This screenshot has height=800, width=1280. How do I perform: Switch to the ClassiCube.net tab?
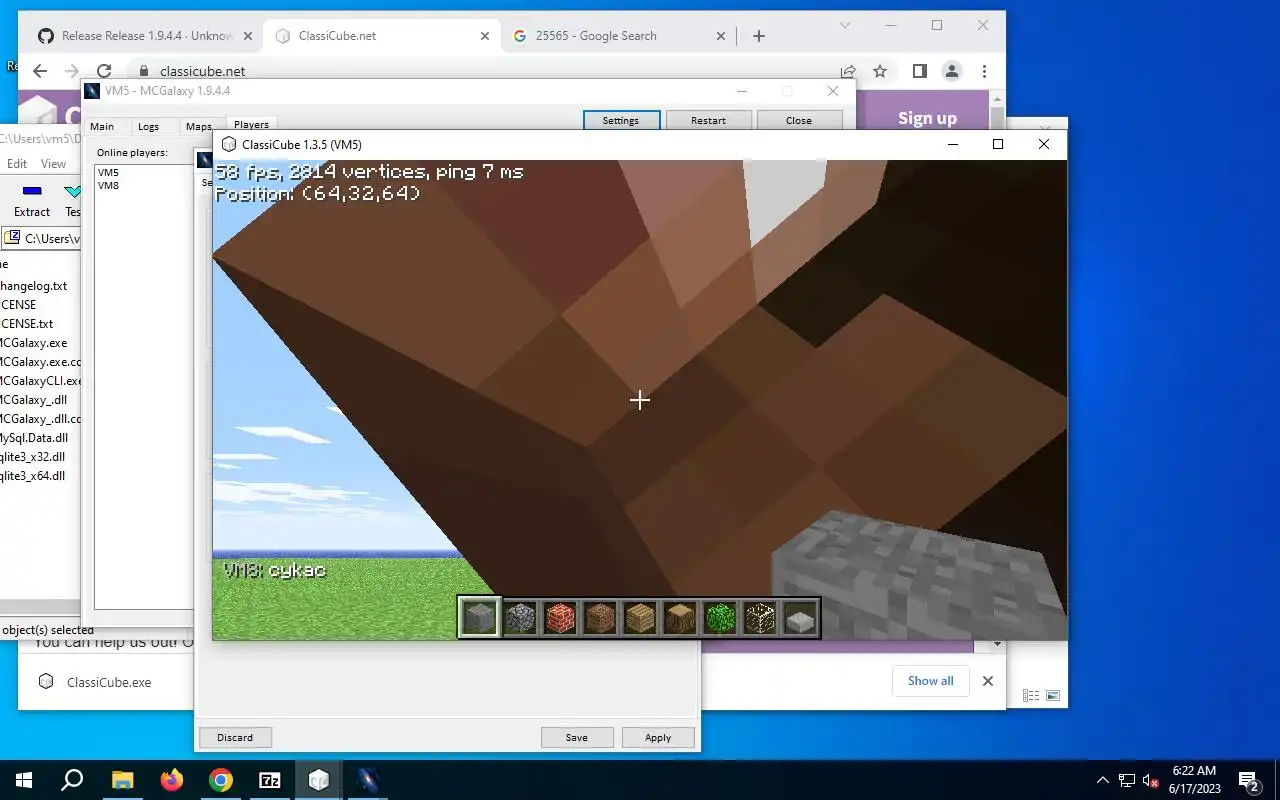tap(381, 36)
